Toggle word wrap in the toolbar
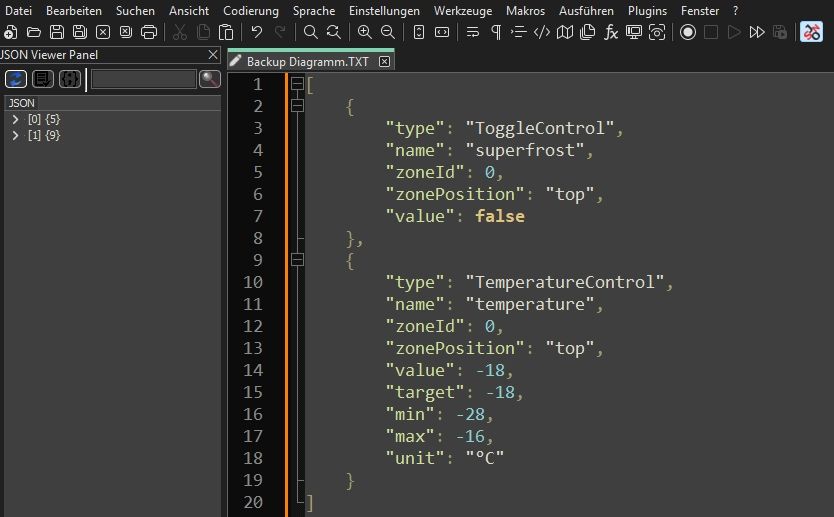This screenshot has width=834, height=517. pos(473,32)
